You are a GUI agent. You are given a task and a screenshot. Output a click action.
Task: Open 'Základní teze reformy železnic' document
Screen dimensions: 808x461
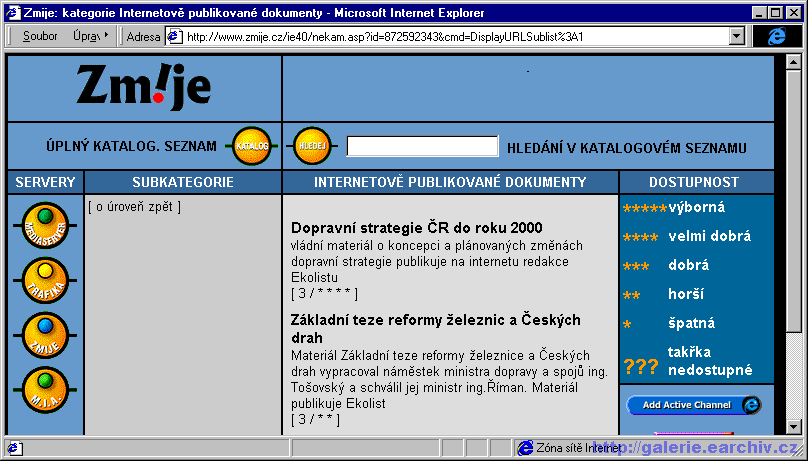point(435,329)
